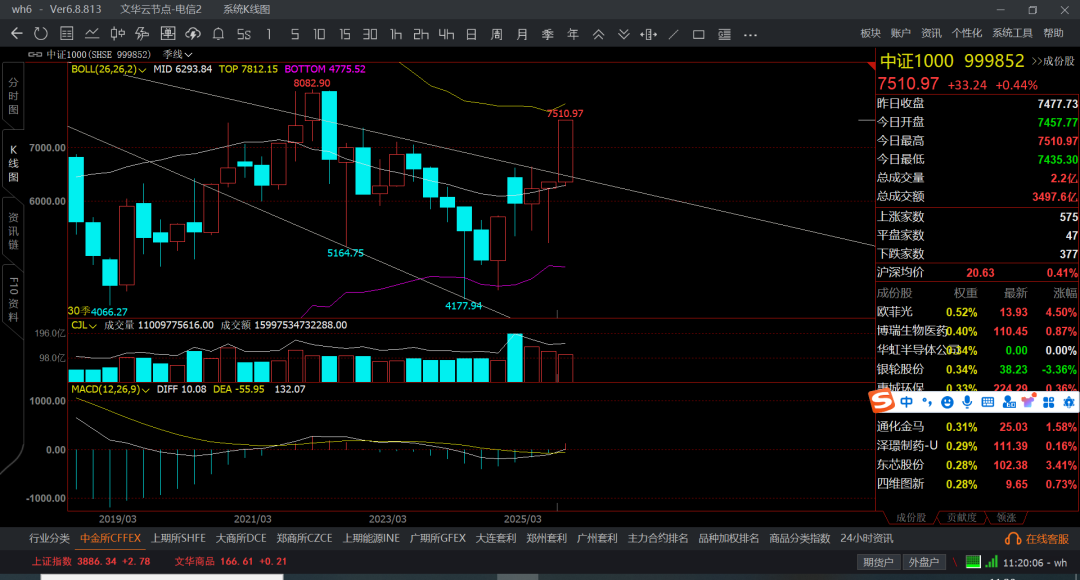Click the Sogou skin shirt icon
Image resolution: width=1080 pixels, height=580 pixels.
coord(1029,402)
